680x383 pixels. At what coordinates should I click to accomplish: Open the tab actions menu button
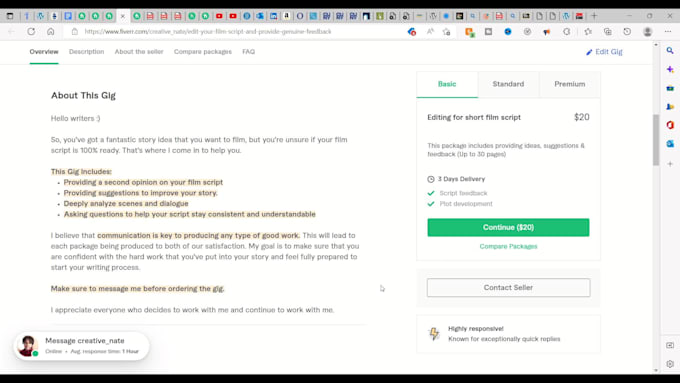[10, 16]
